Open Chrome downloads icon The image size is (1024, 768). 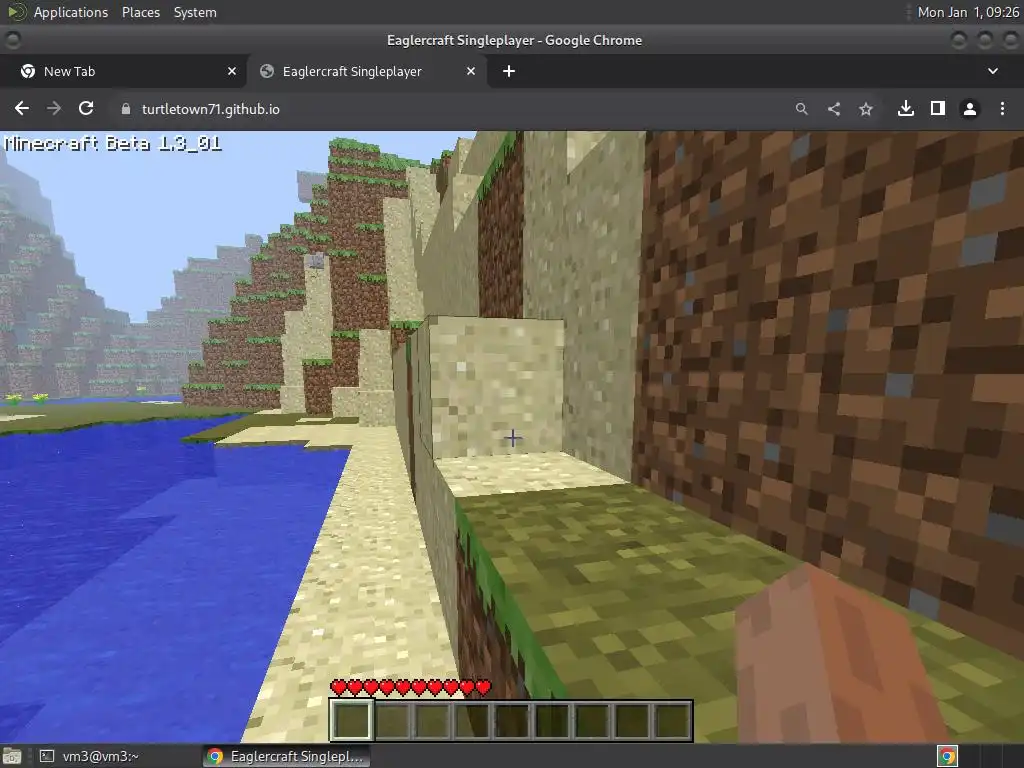click(x=906, y=108)
